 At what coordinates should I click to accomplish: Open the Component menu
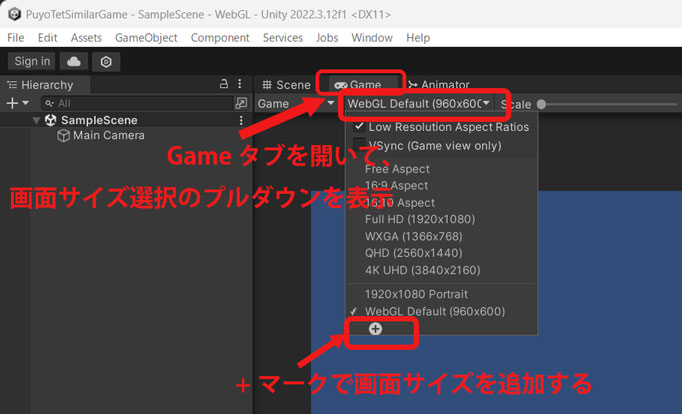pos(220,38)
